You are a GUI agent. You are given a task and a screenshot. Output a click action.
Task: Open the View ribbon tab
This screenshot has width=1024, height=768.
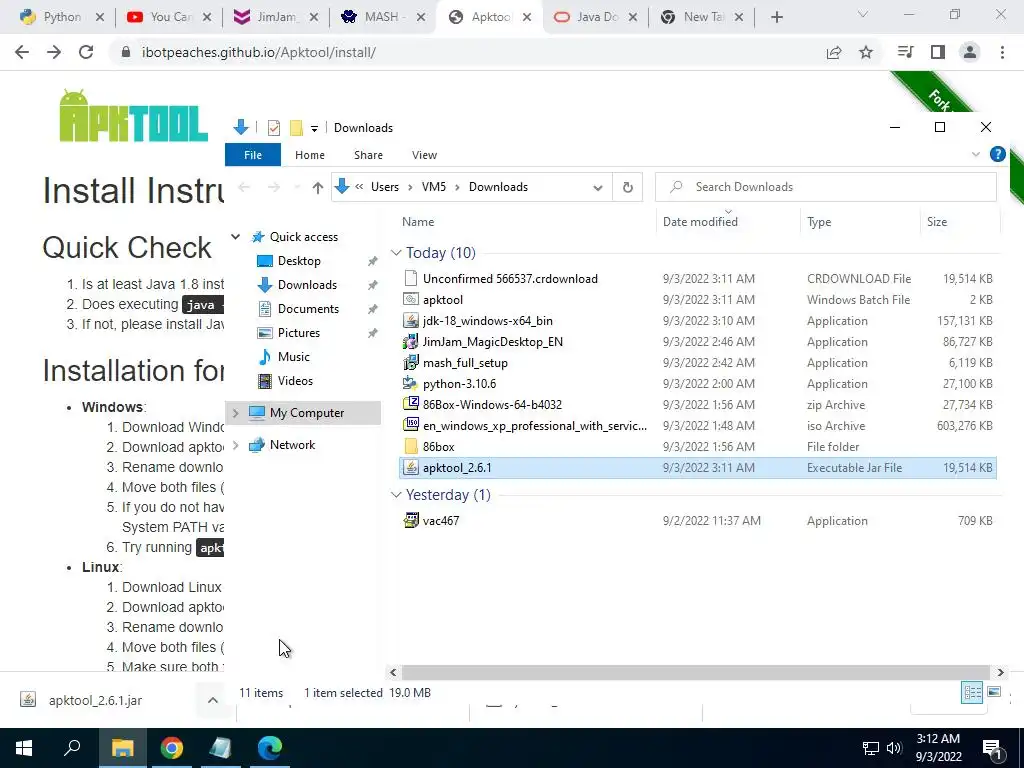424,155
